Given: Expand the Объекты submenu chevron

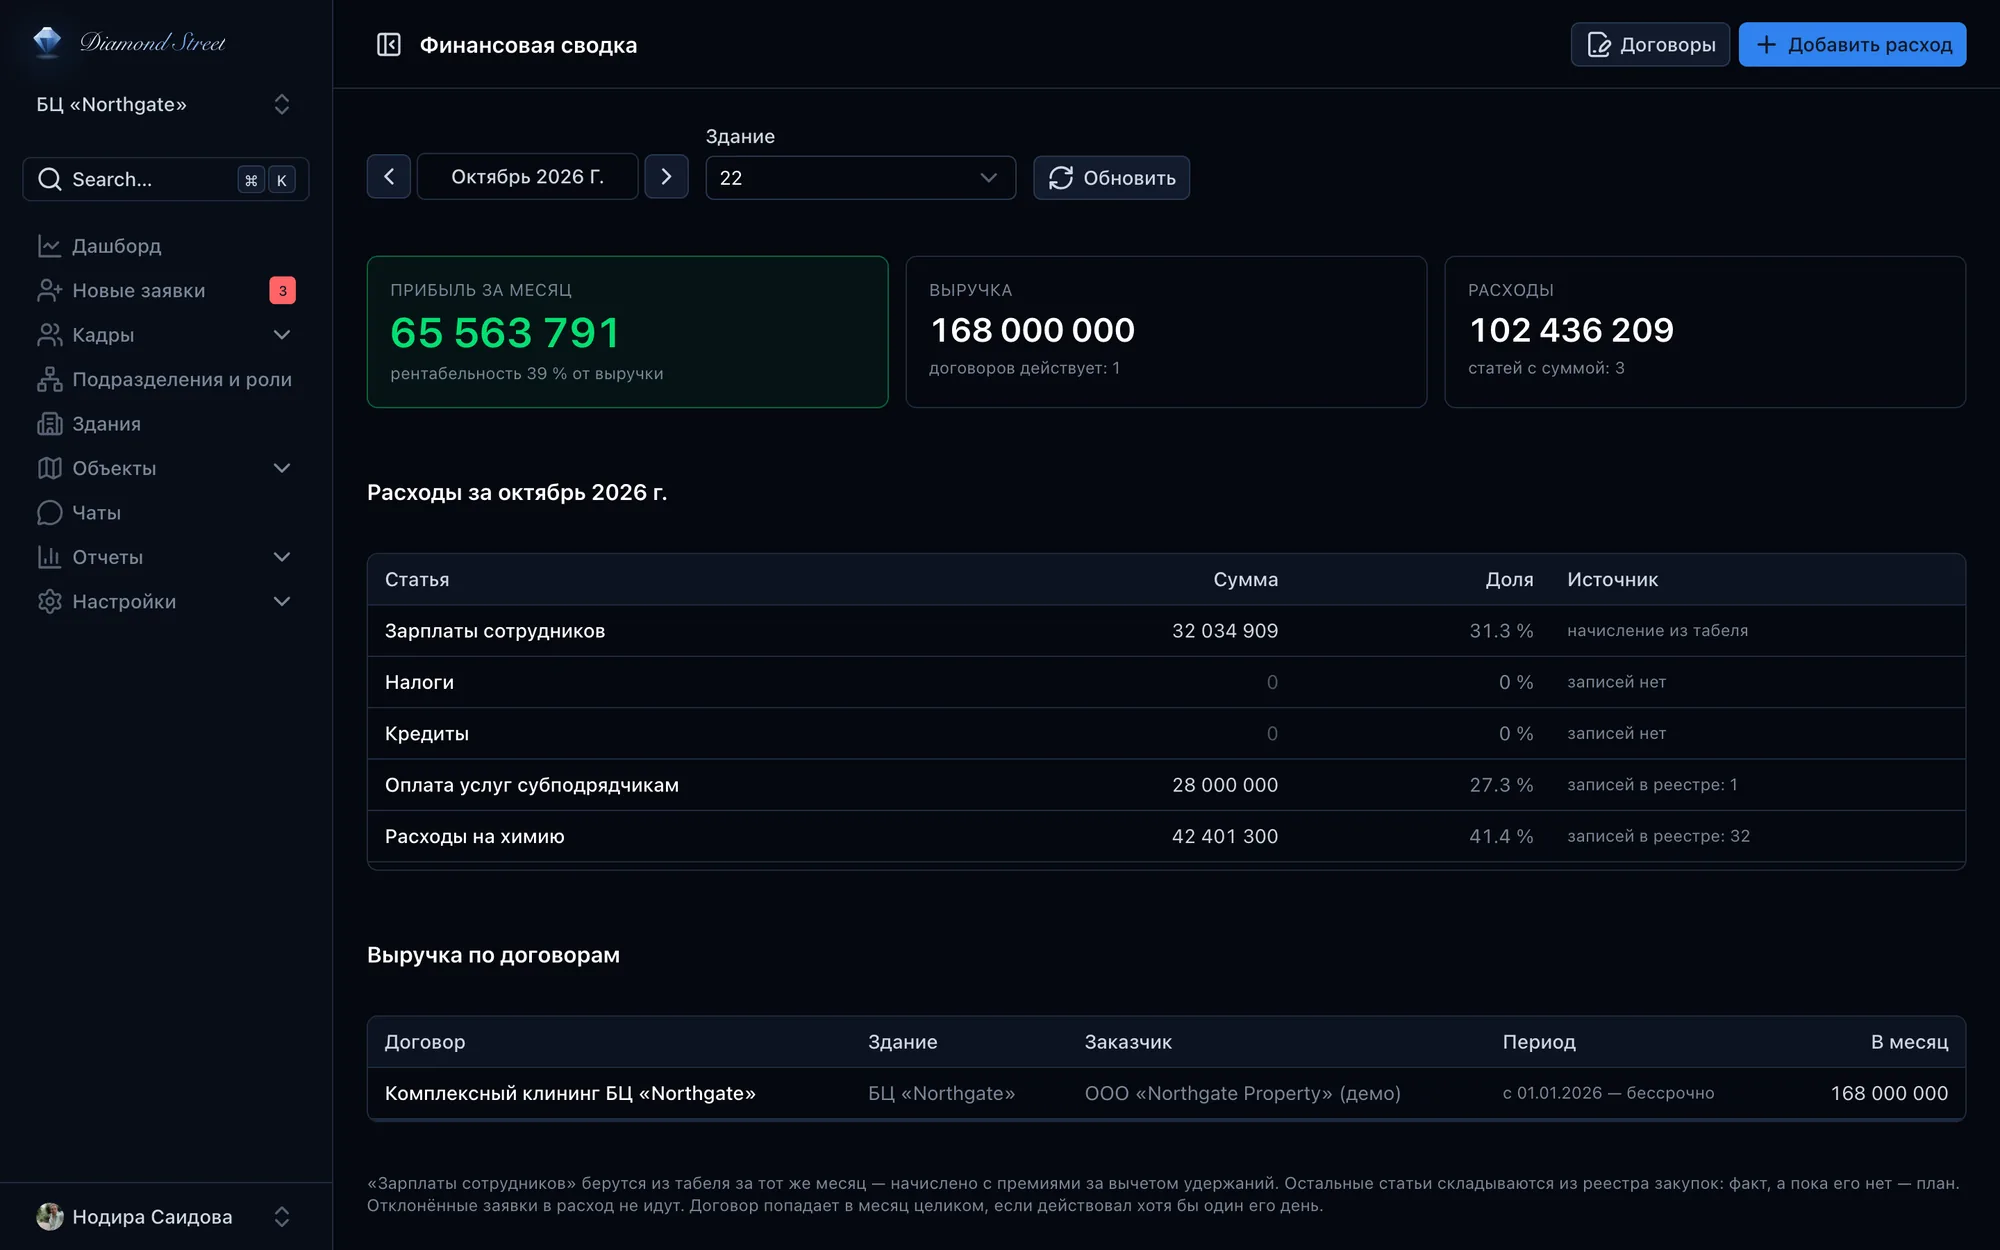Looking at the screenshot, I should coord(282,468).
